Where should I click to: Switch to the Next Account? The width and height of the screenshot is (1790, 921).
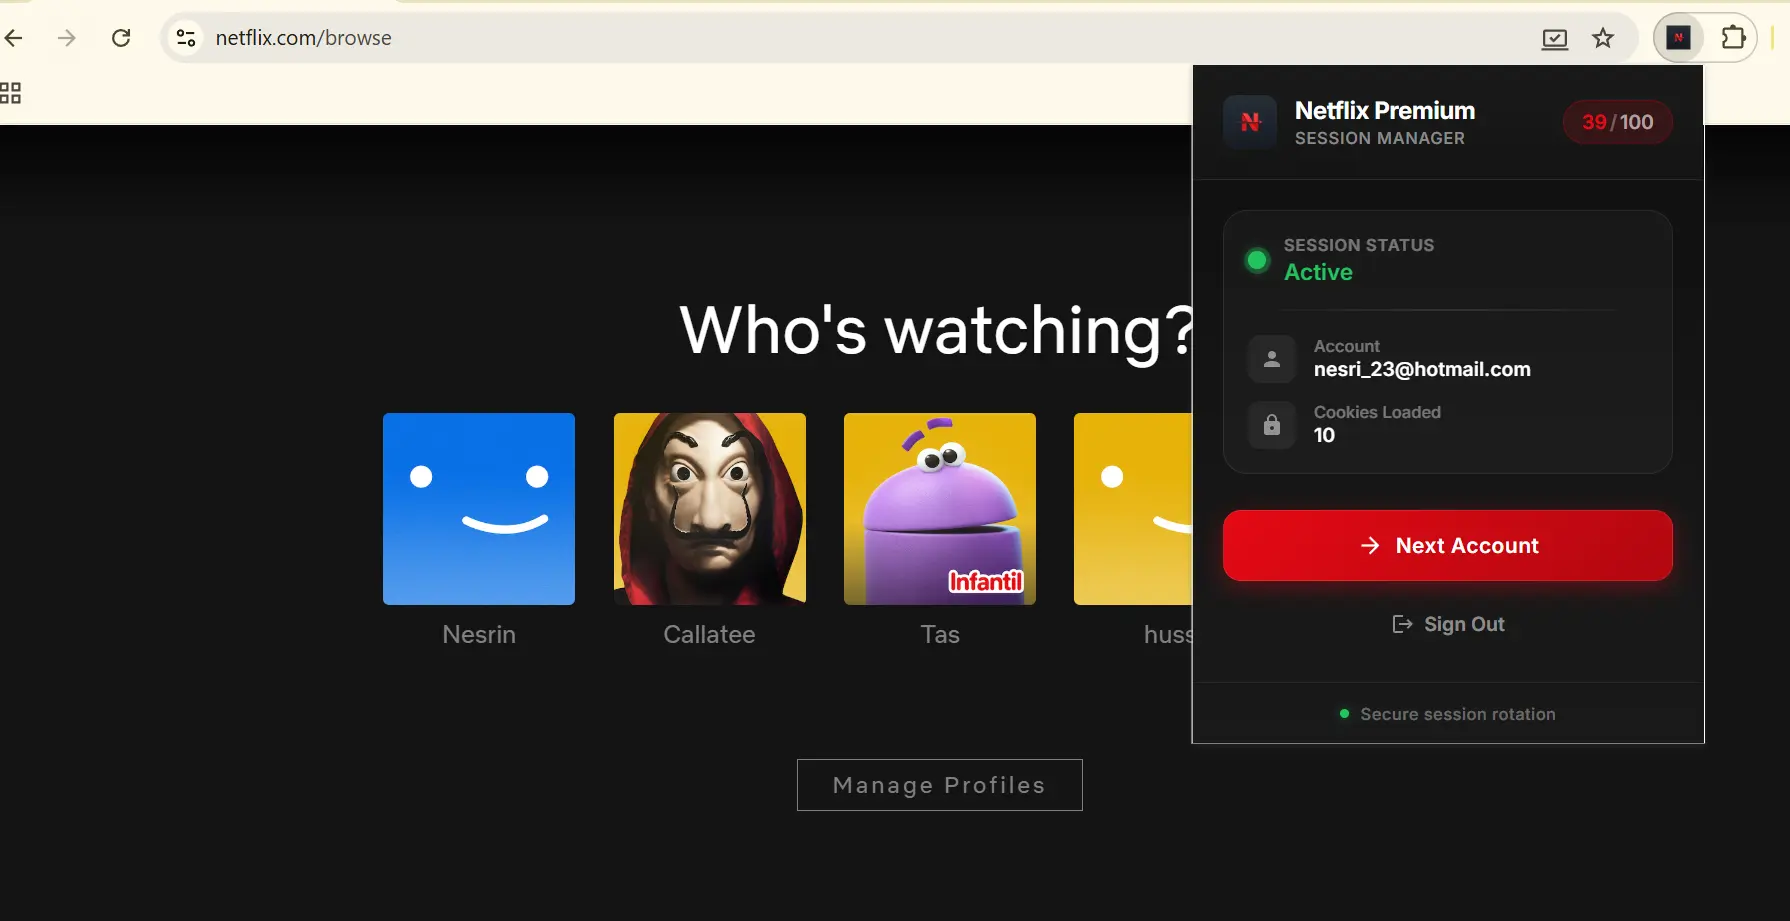click(1448, 545)
